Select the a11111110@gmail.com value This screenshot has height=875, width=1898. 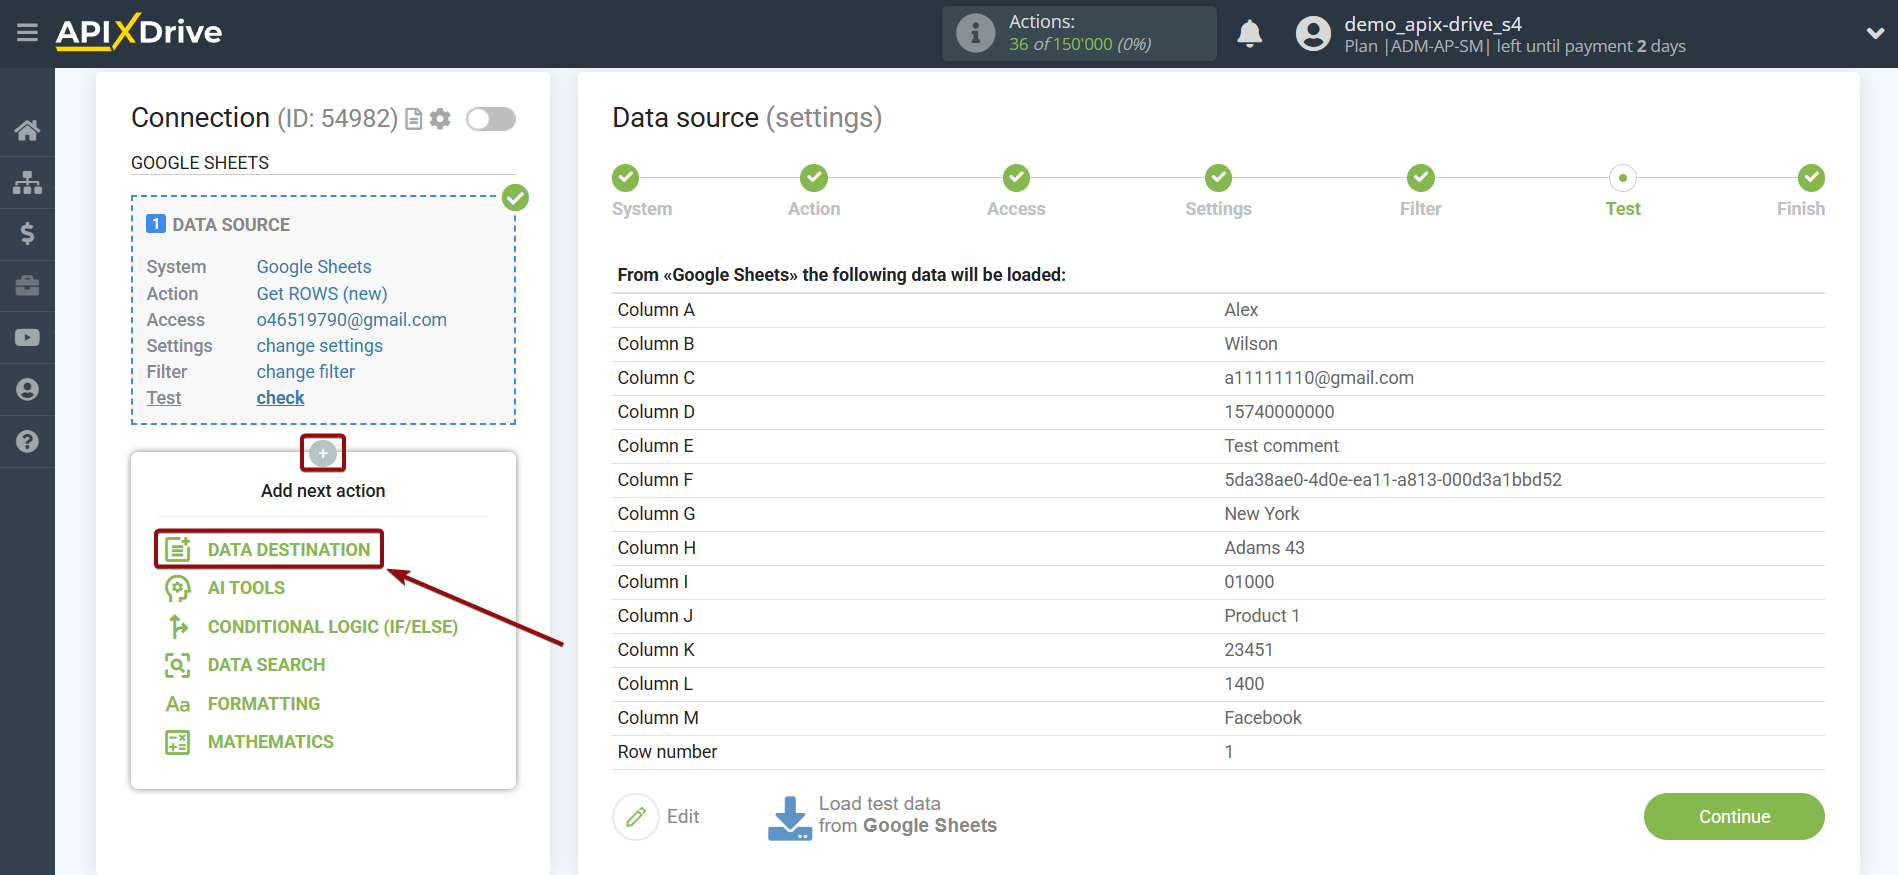(1319, 378)
